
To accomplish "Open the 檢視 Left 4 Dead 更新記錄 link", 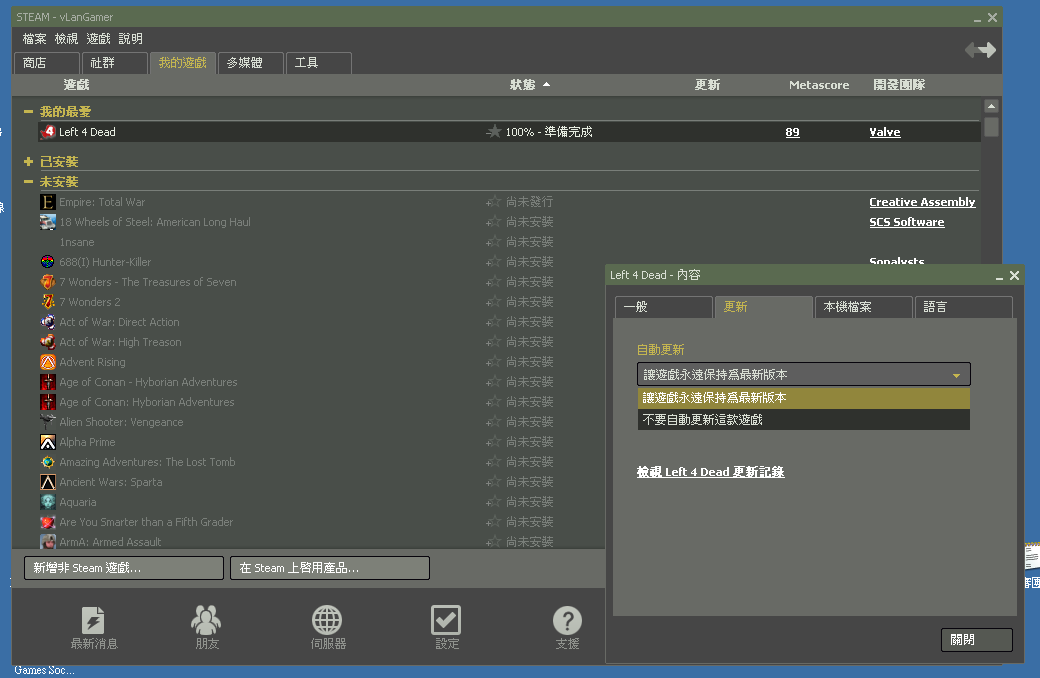I will pyautogui.click(x=710, y=472).
